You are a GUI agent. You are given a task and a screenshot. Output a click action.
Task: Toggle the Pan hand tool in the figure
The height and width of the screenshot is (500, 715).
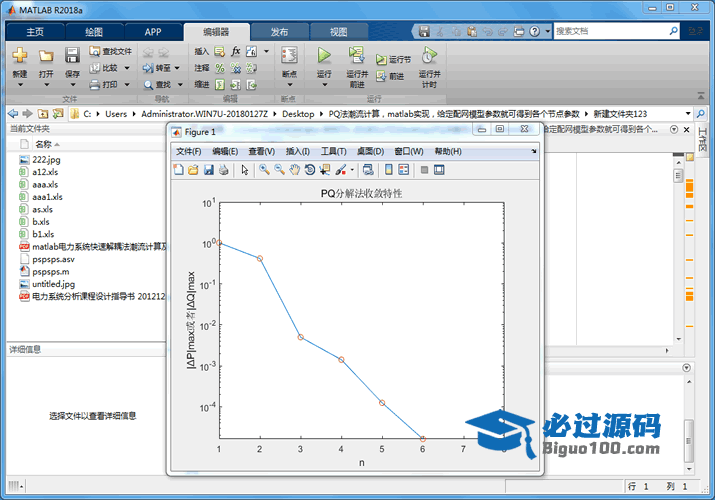pos(295,170)
